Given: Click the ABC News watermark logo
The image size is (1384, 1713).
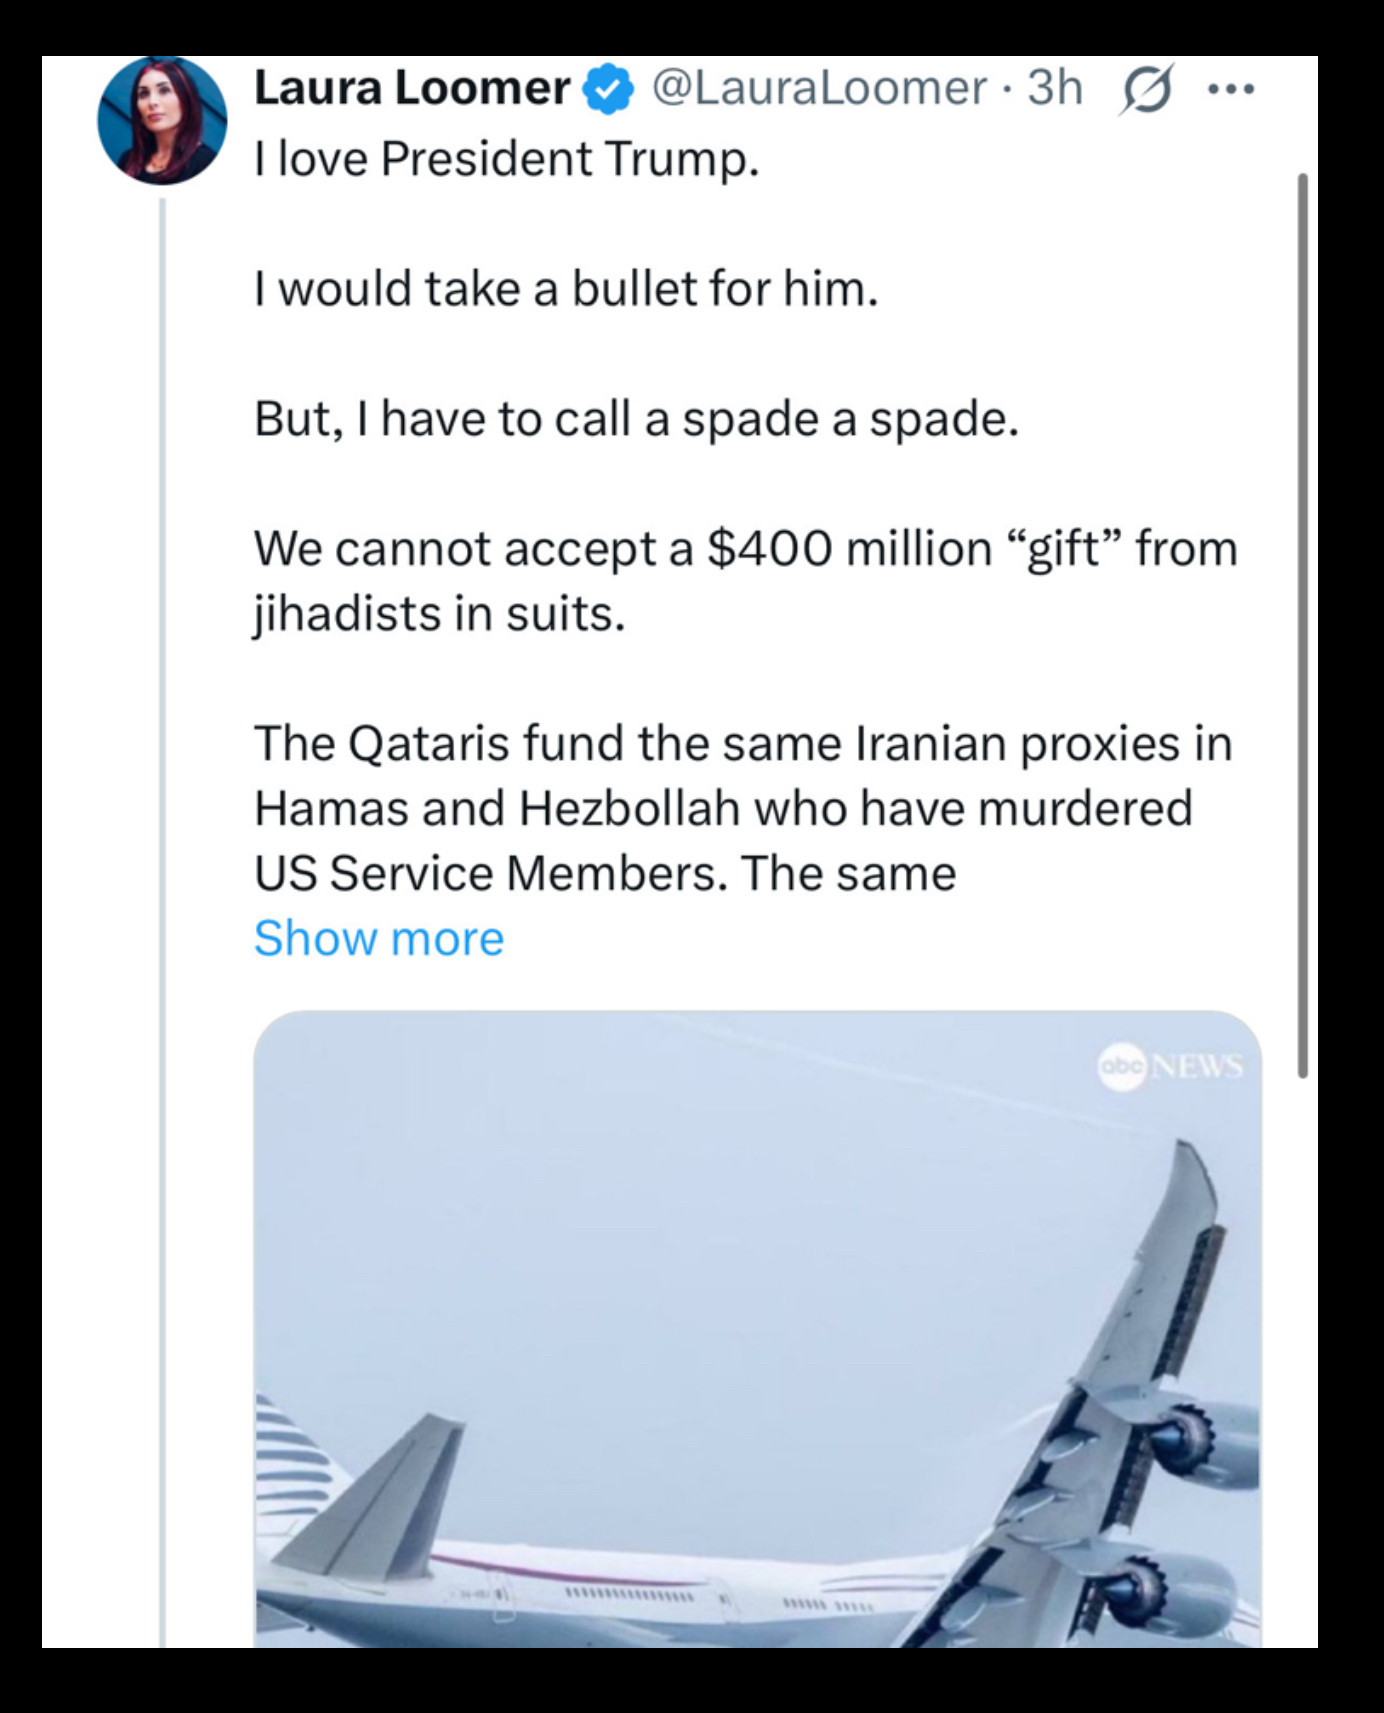Looking at the screenshot, I should [1171, 1066].
